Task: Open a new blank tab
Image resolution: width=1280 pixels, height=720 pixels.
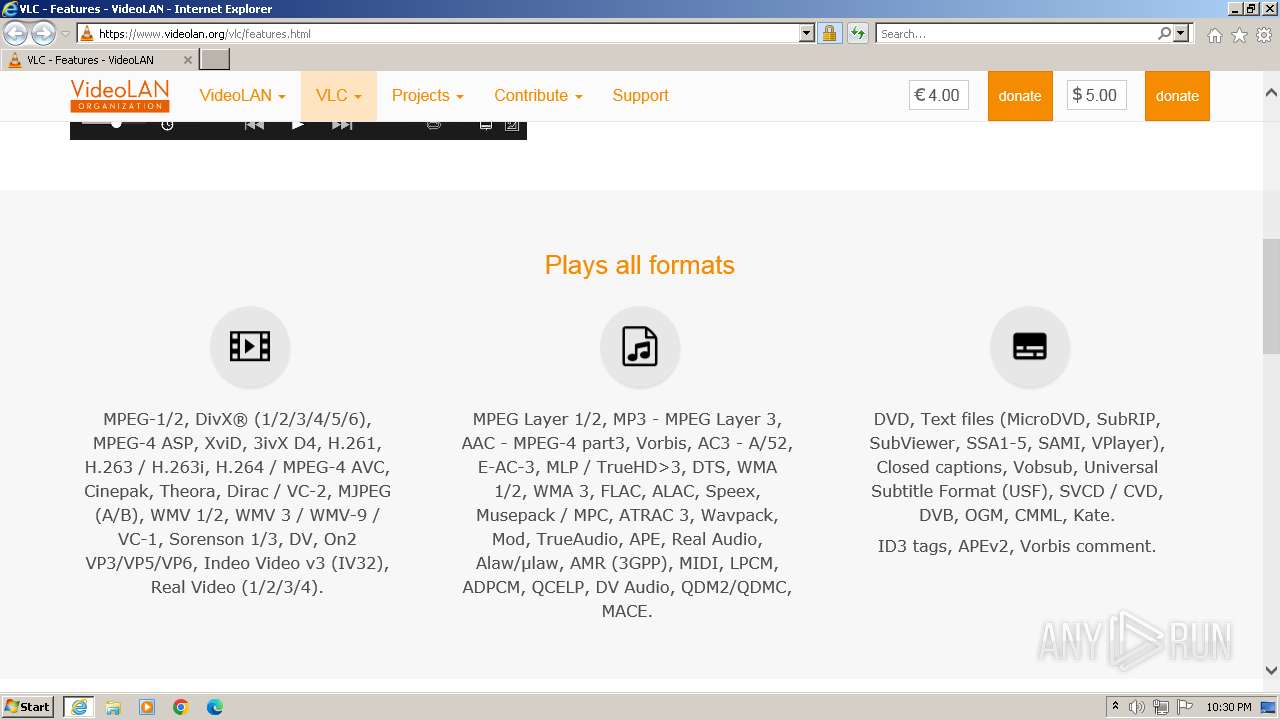Action: pyautogui.click(x=215, y=59)
